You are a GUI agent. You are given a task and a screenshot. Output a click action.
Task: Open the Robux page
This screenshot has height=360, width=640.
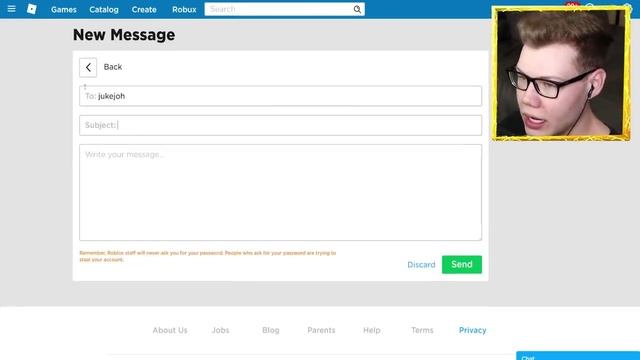pyautogui.click(x=184, y=9)
